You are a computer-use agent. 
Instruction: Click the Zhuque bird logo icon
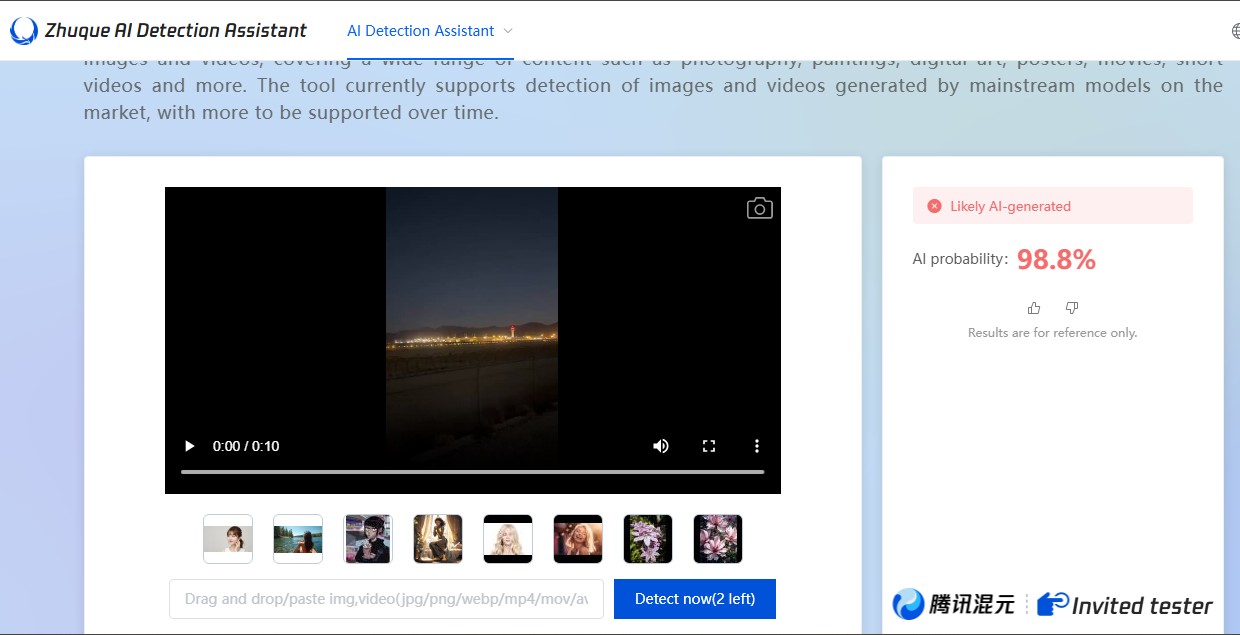point(24,31)
